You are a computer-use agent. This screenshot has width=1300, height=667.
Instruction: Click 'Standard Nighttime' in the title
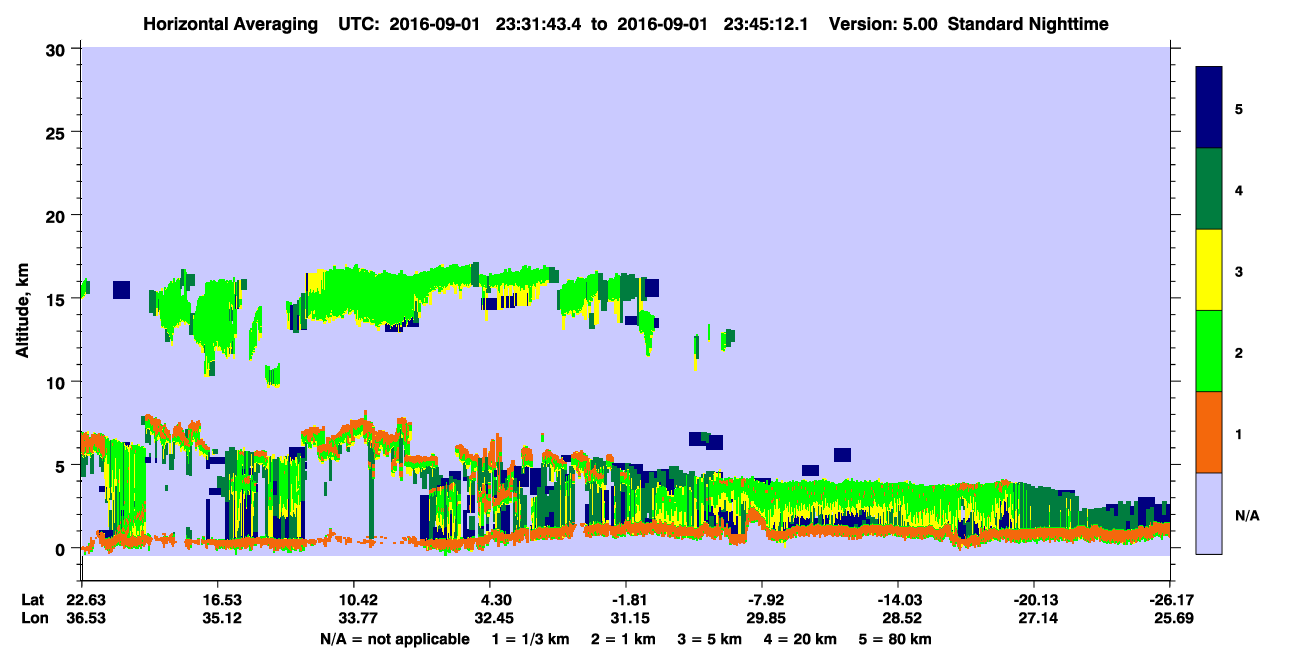(1028, 23)
